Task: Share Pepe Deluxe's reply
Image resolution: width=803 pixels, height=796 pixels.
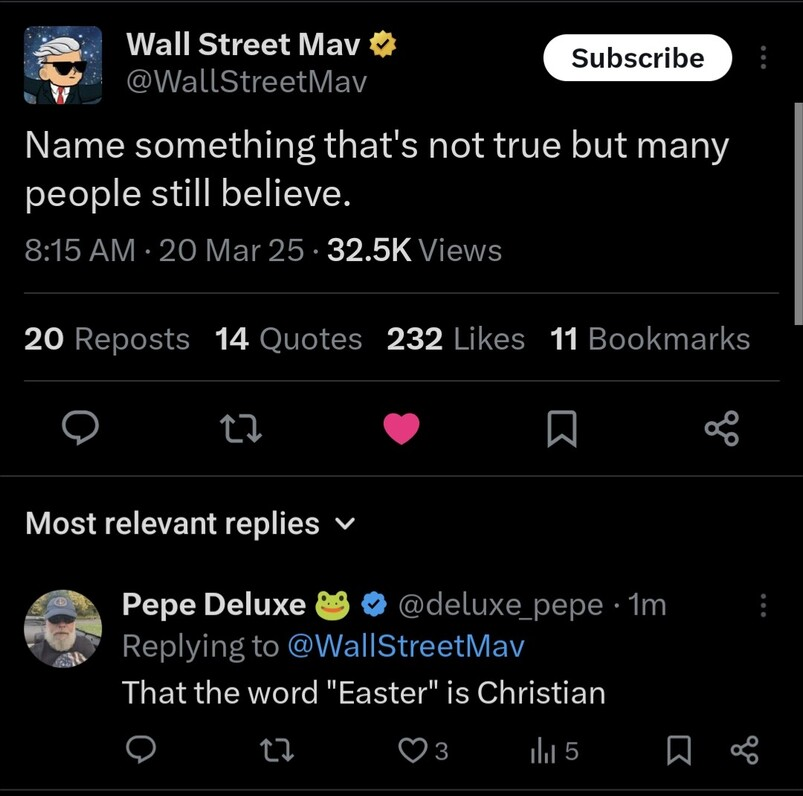Action: click(745, 750)
